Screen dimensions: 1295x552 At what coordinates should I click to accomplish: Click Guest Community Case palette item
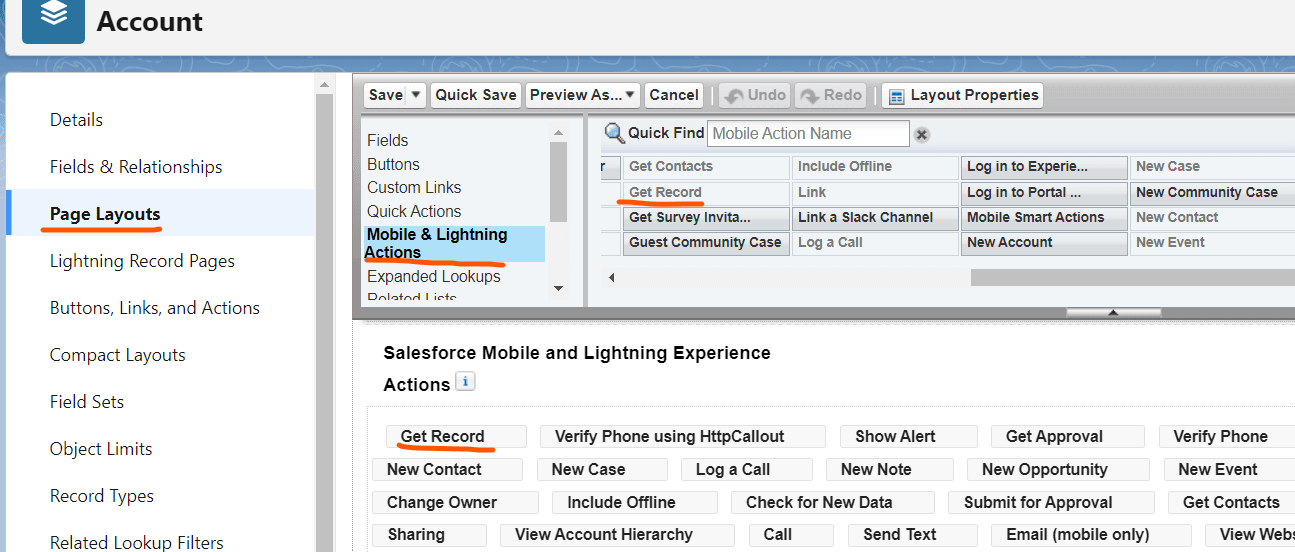[708, 242]
